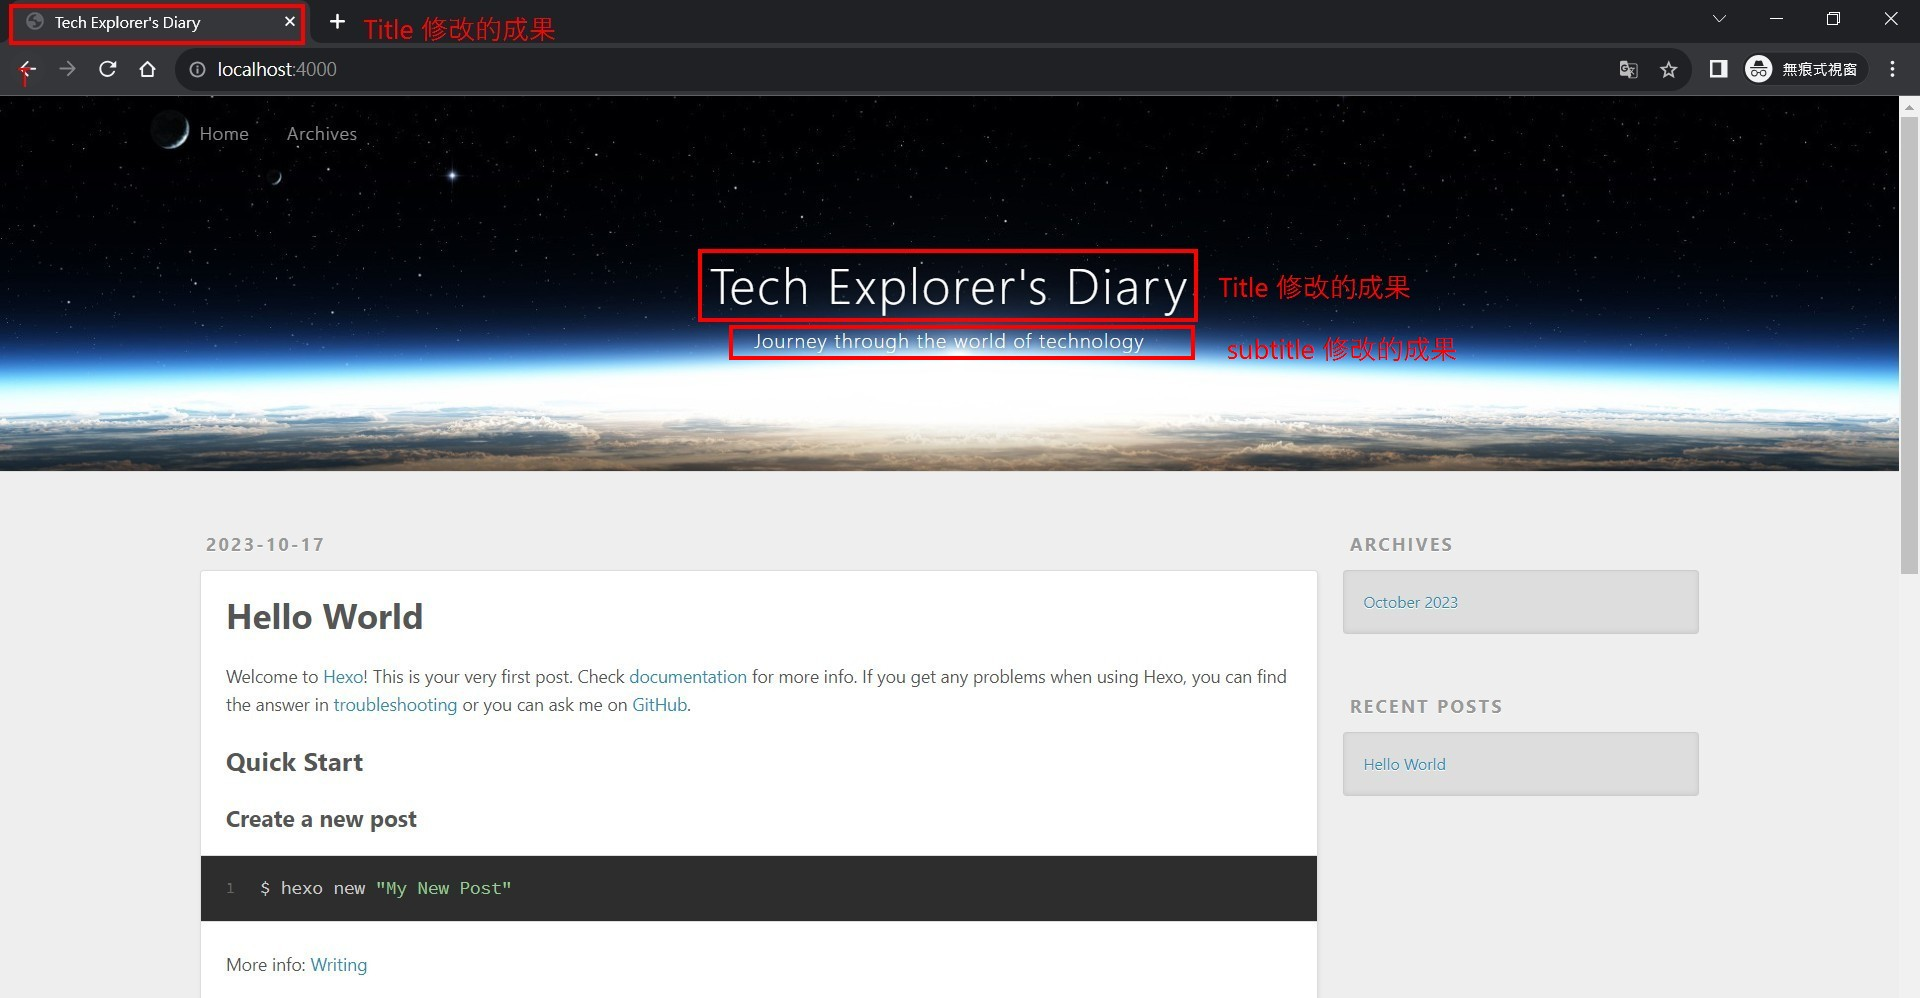View site information icon beside localhost

click(197, 69)
